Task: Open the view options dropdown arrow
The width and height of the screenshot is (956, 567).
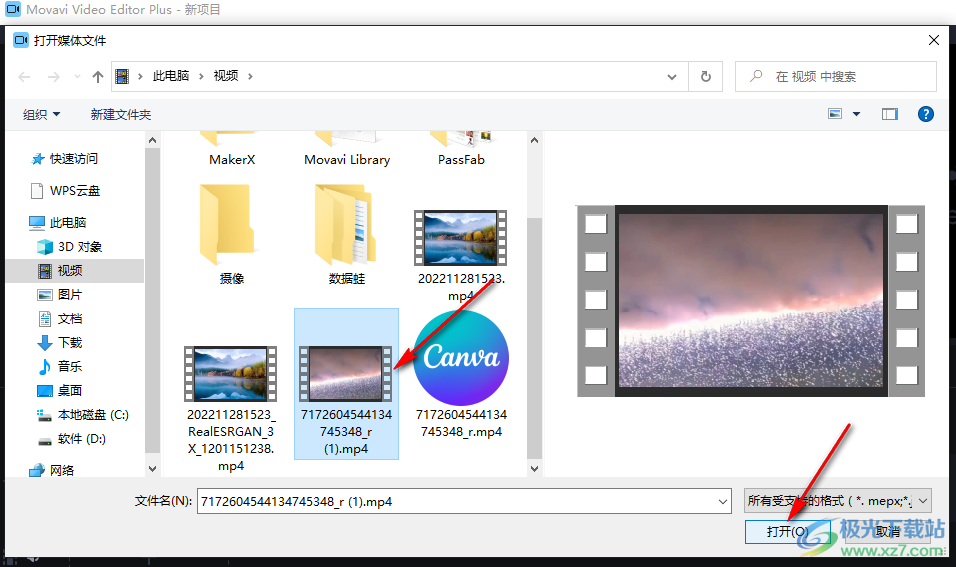Action: (856, 114)
